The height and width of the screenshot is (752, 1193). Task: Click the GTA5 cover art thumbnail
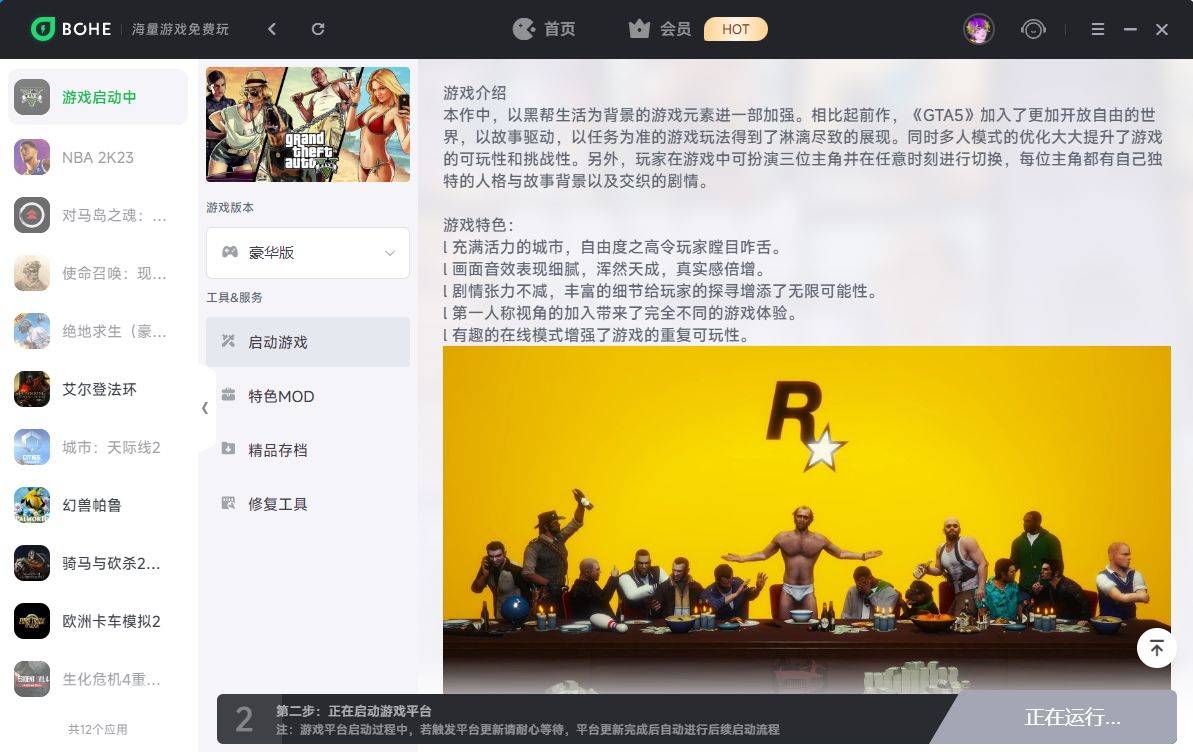pos(307,124)
